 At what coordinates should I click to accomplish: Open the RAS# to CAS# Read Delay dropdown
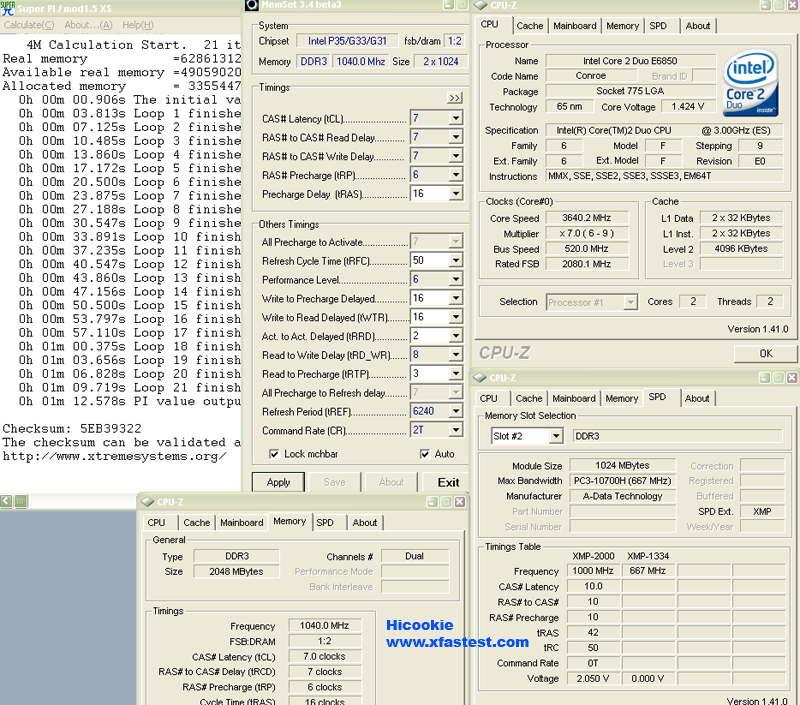pyautogui.click(x=456, y=137)
